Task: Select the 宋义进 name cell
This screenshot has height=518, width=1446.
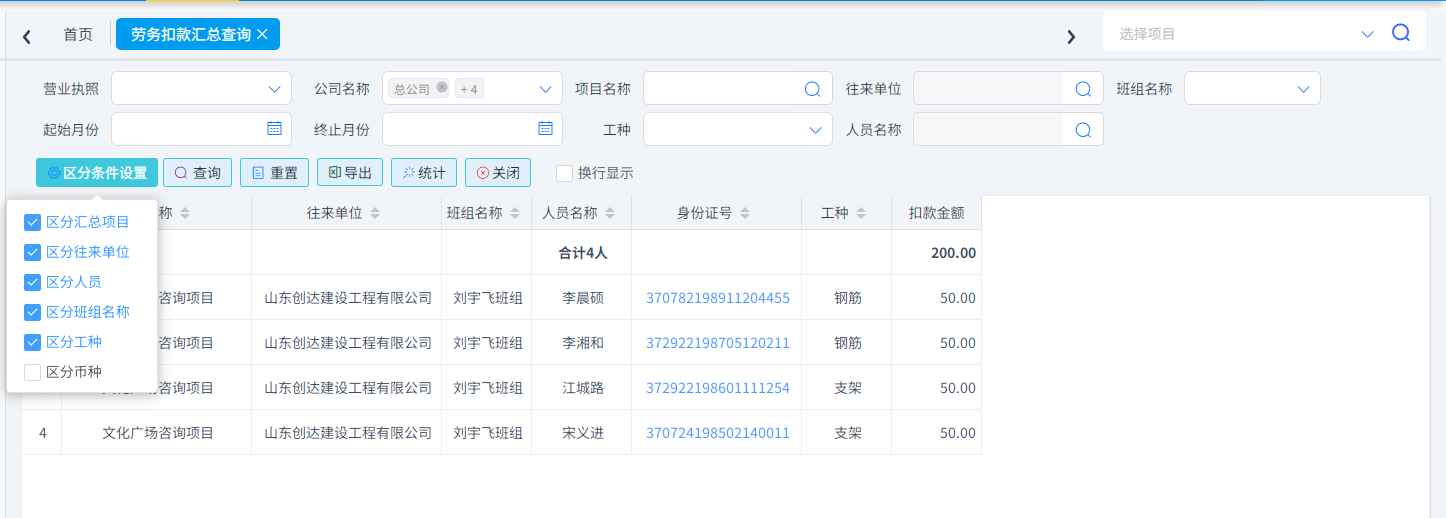Action: click(582, 433)
